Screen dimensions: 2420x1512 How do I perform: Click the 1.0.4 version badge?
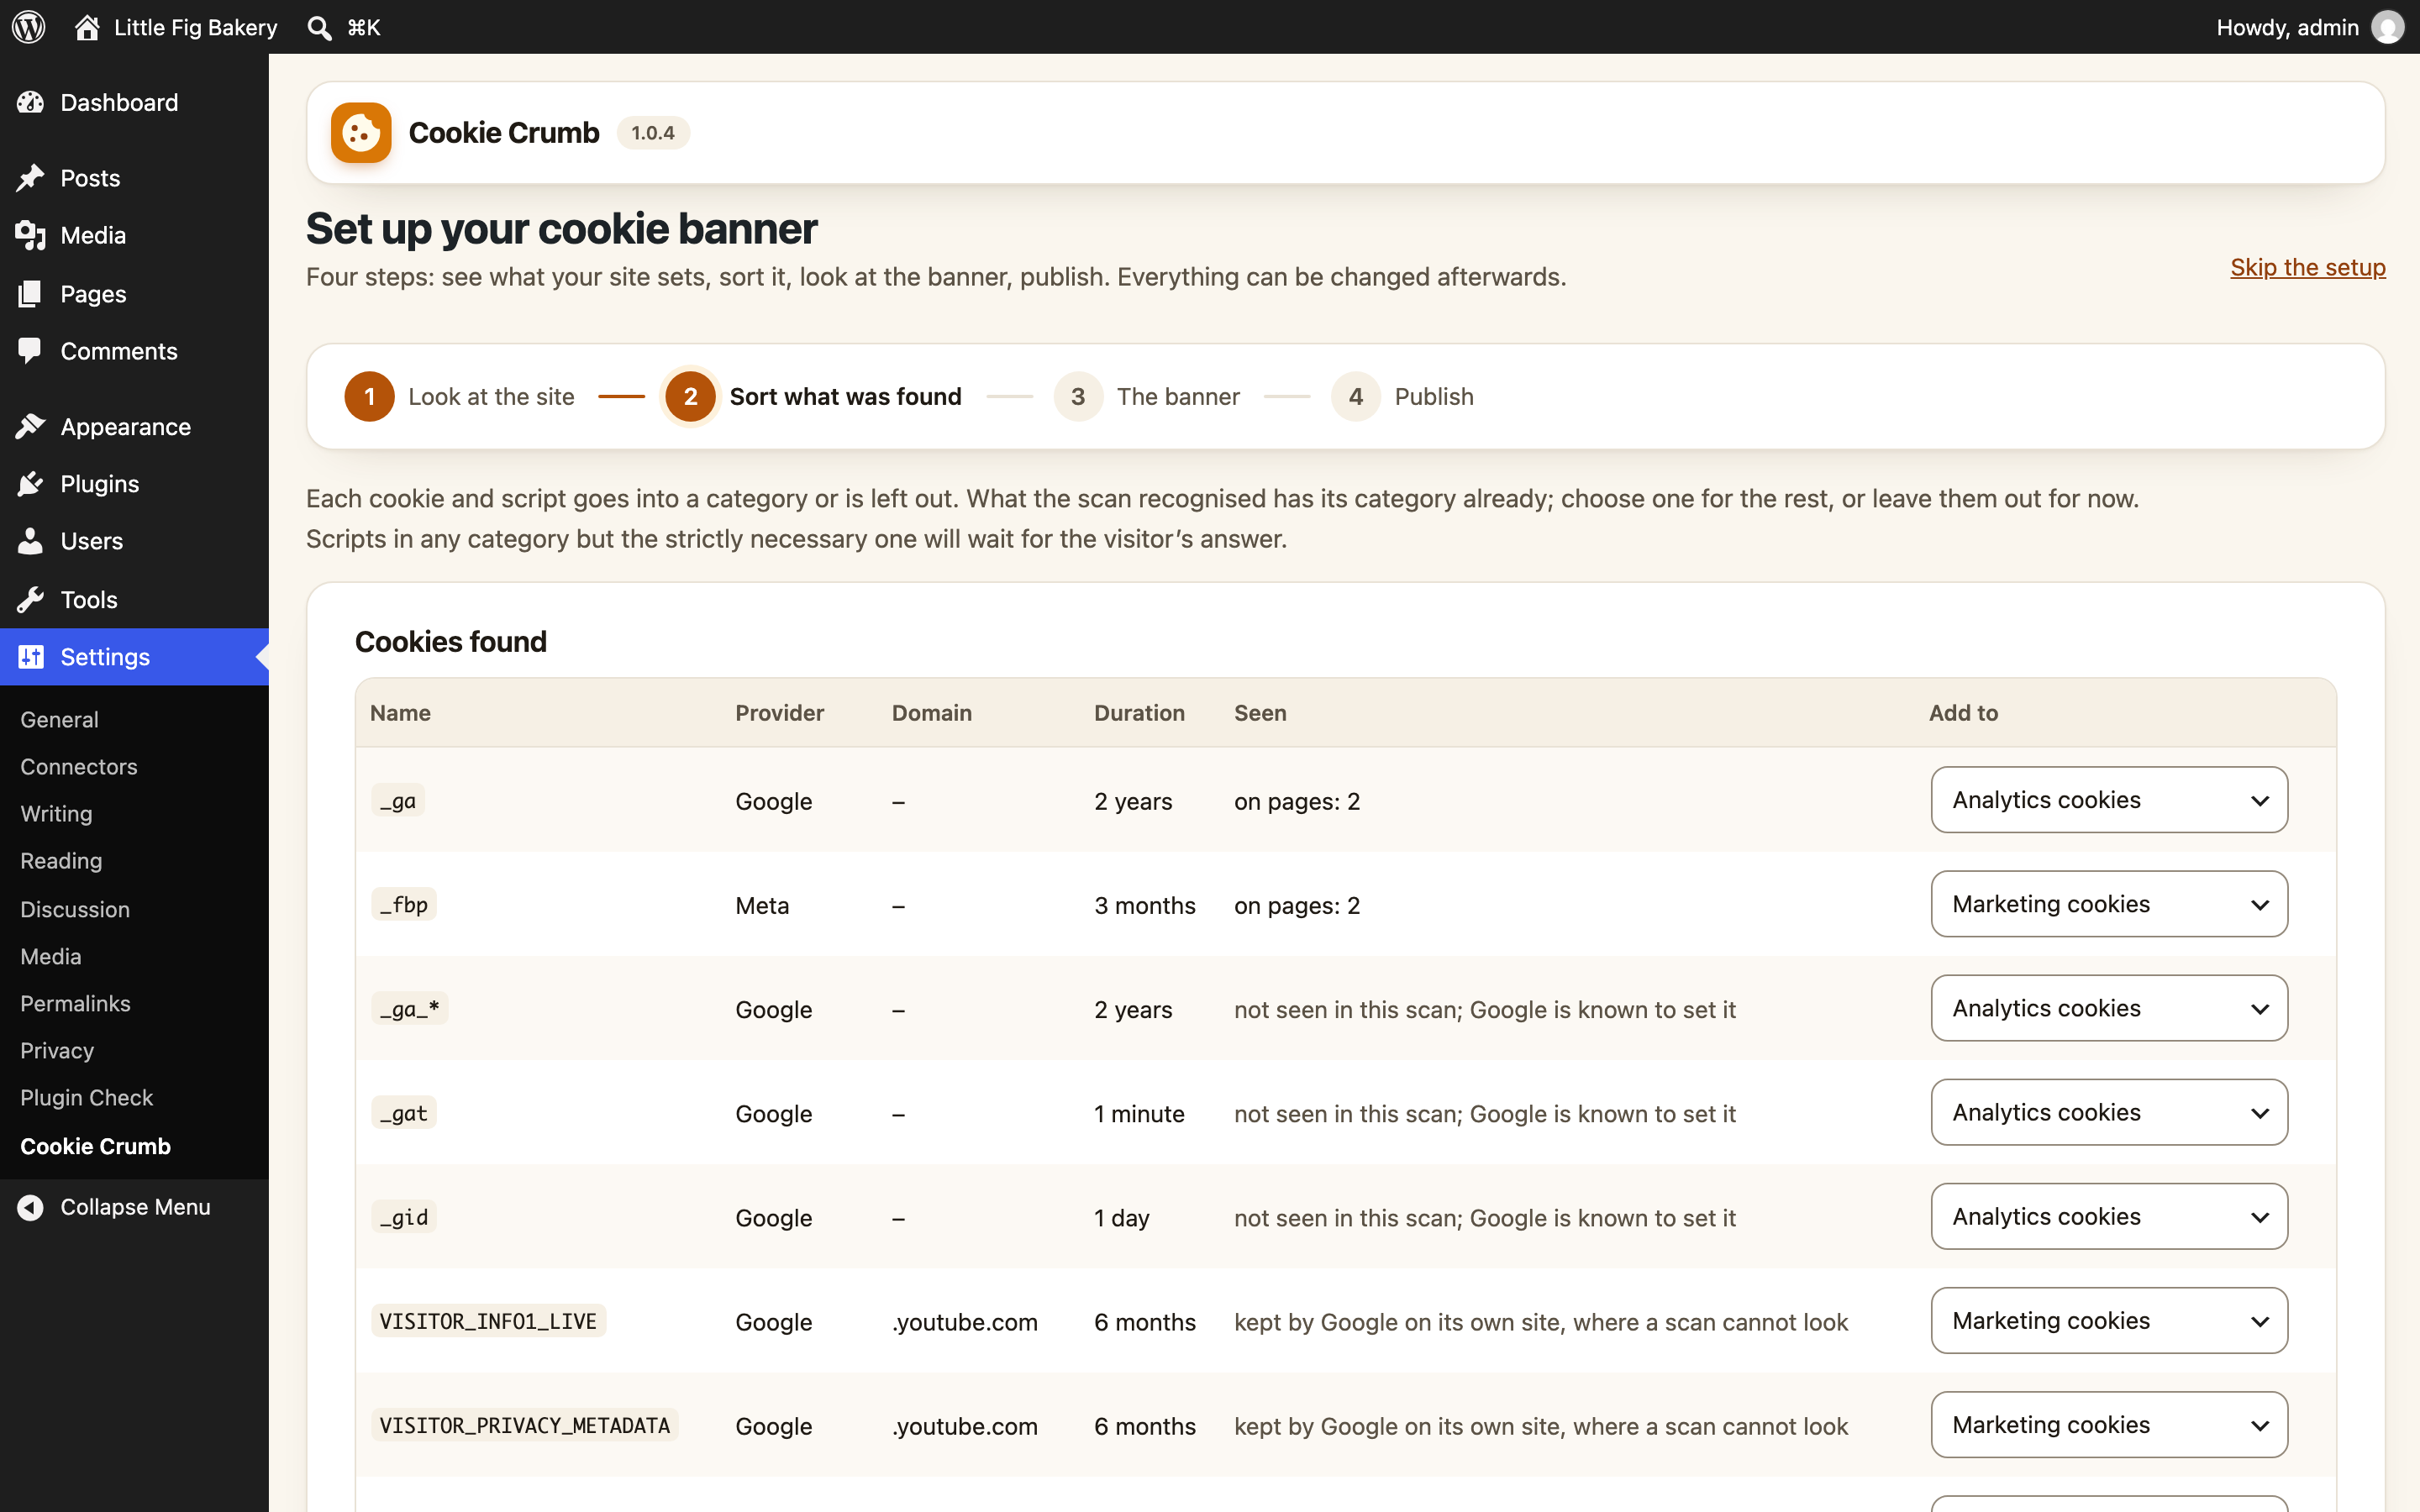(x=653, y=133)
